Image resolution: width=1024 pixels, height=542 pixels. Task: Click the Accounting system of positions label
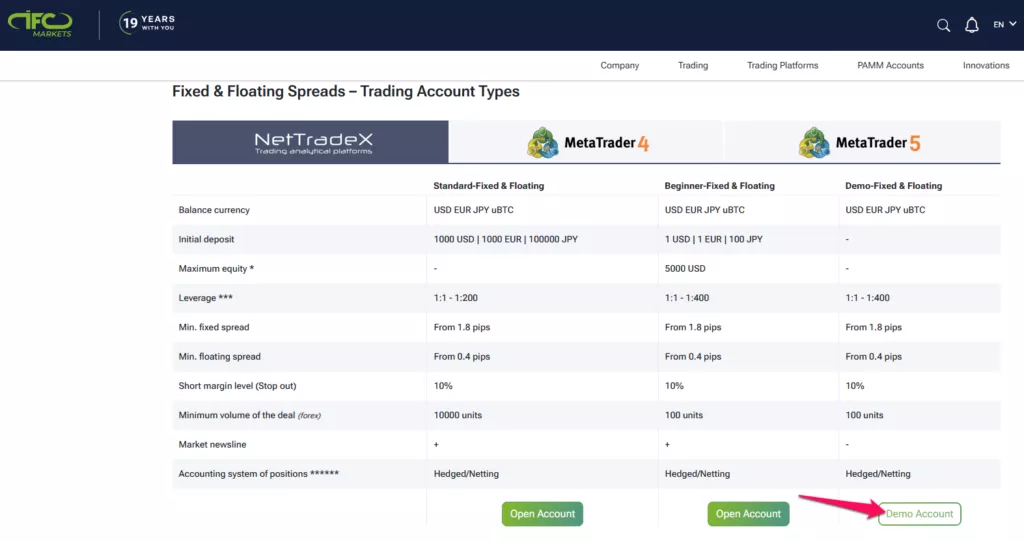(x=259, y=474)
